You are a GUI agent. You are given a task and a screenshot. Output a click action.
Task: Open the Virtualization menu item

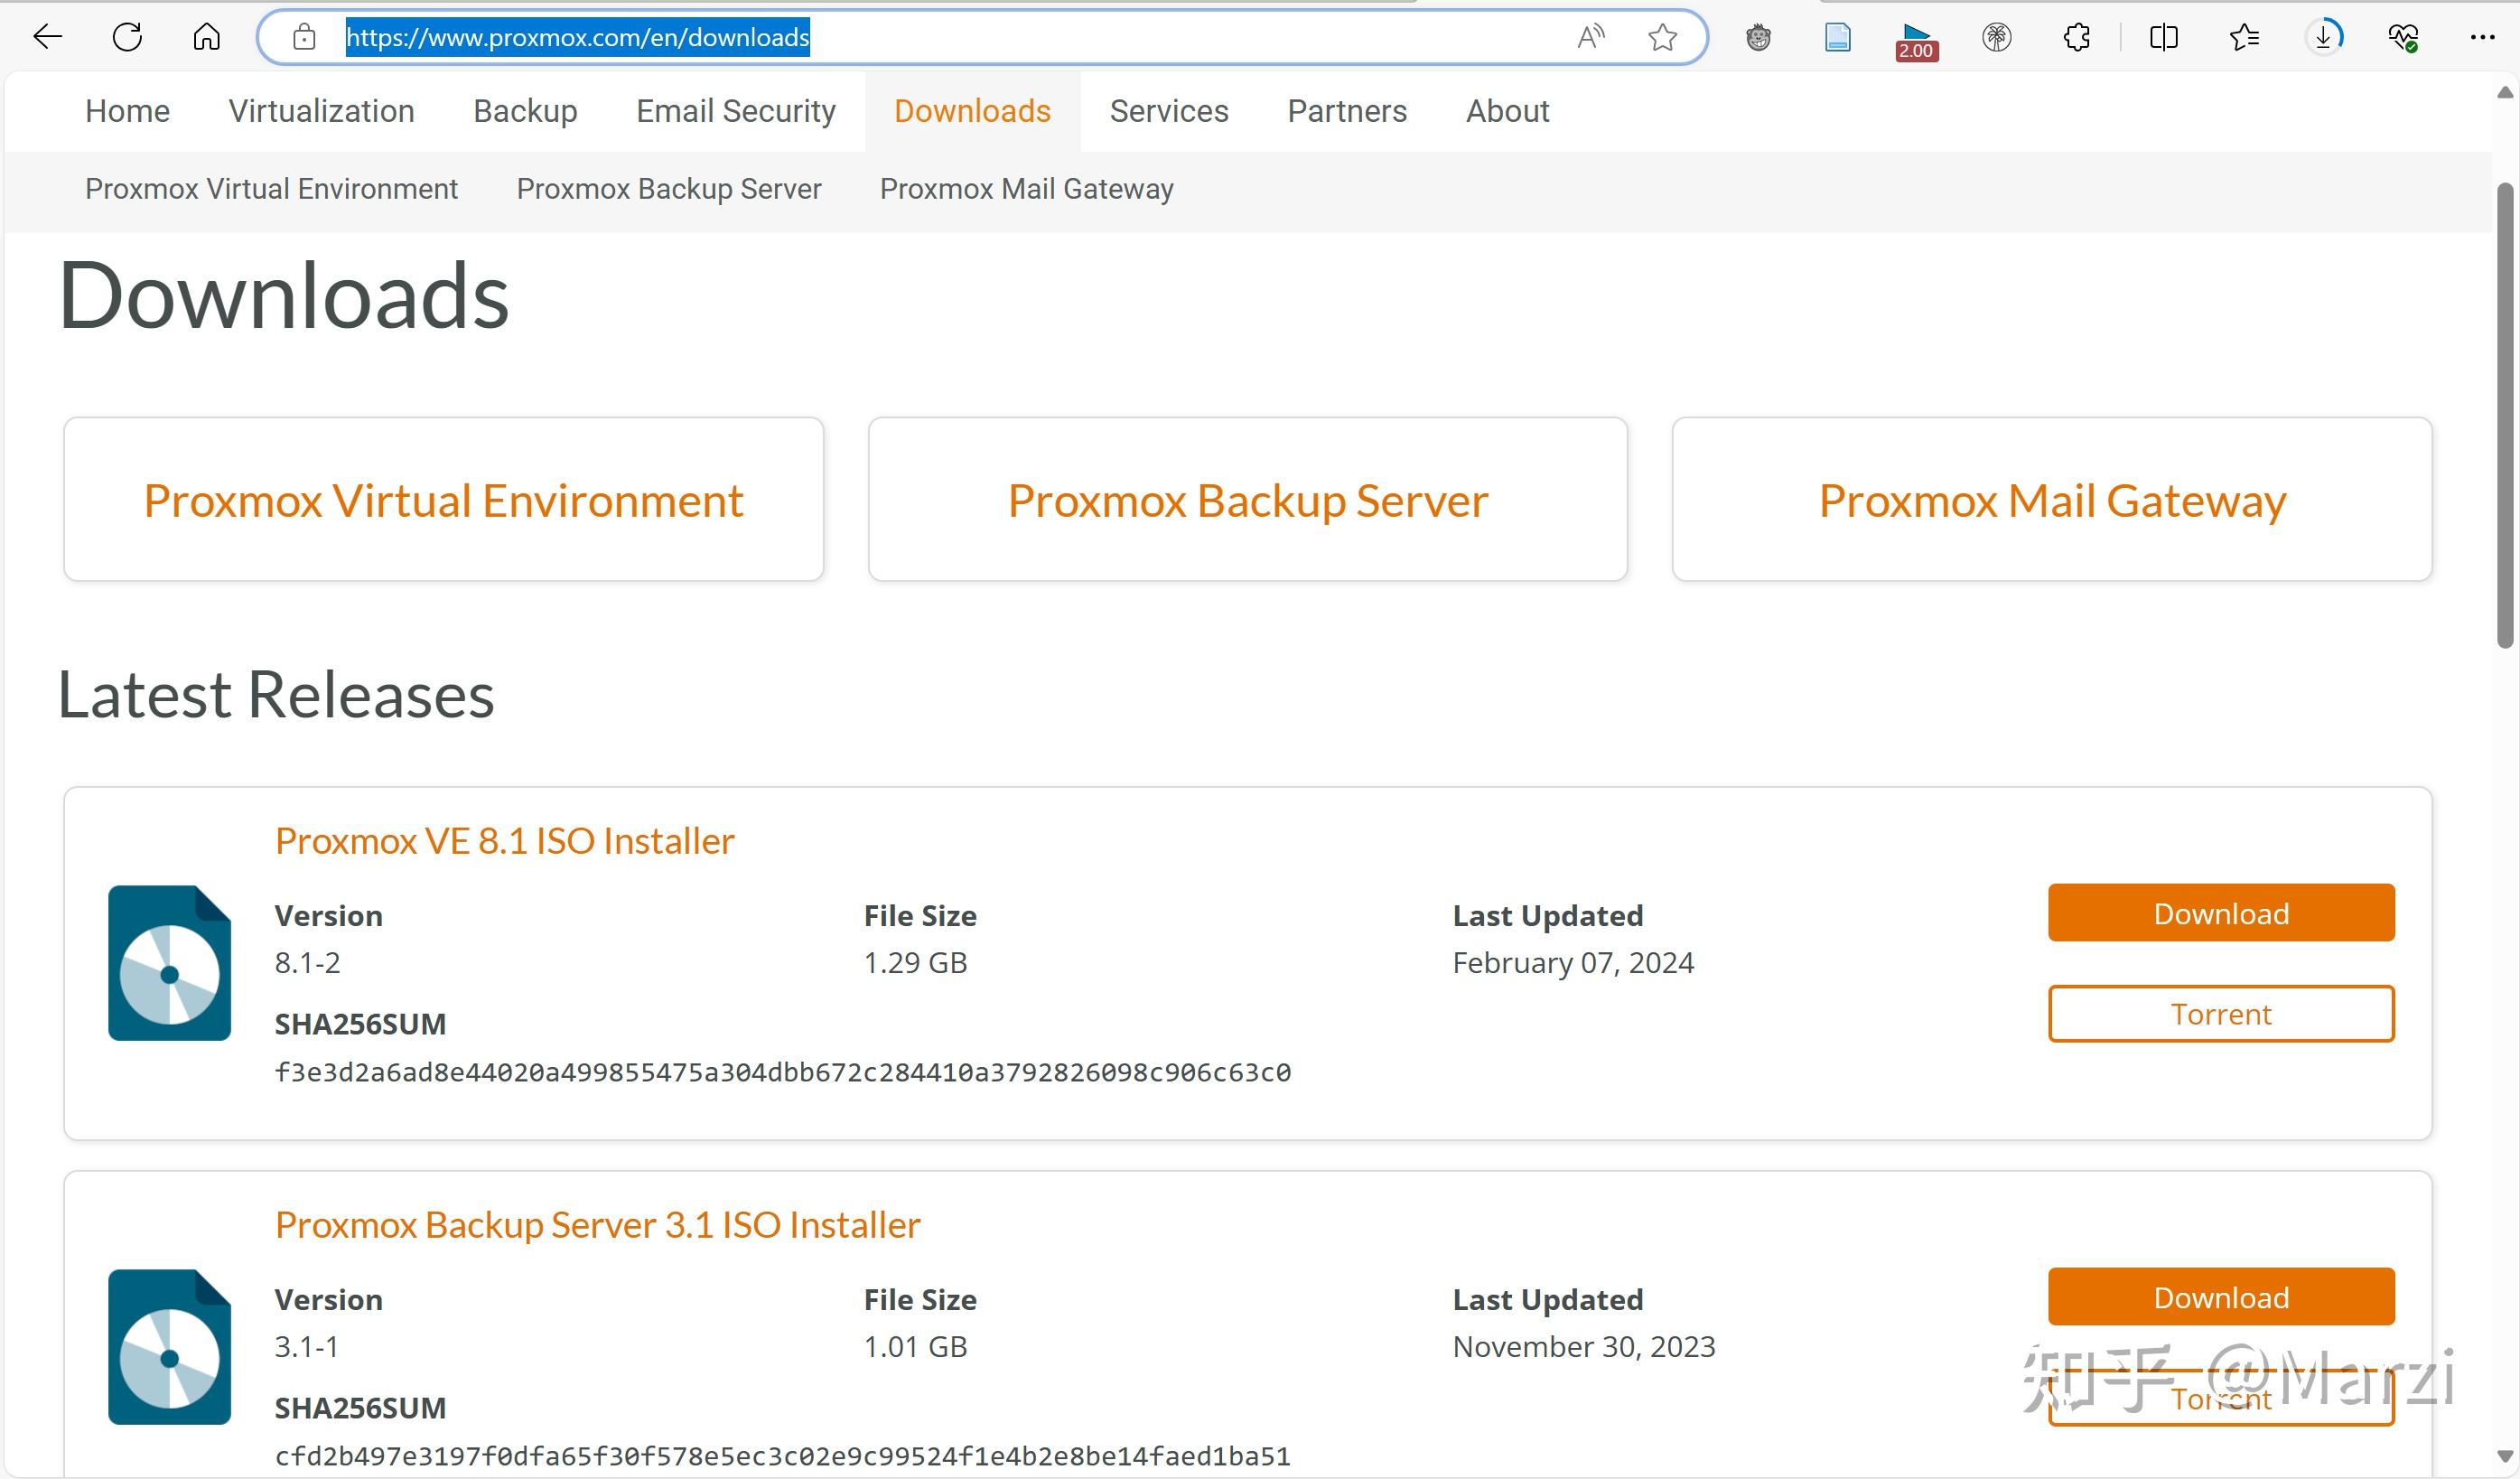pyautogui.click(x=321, y=111)
